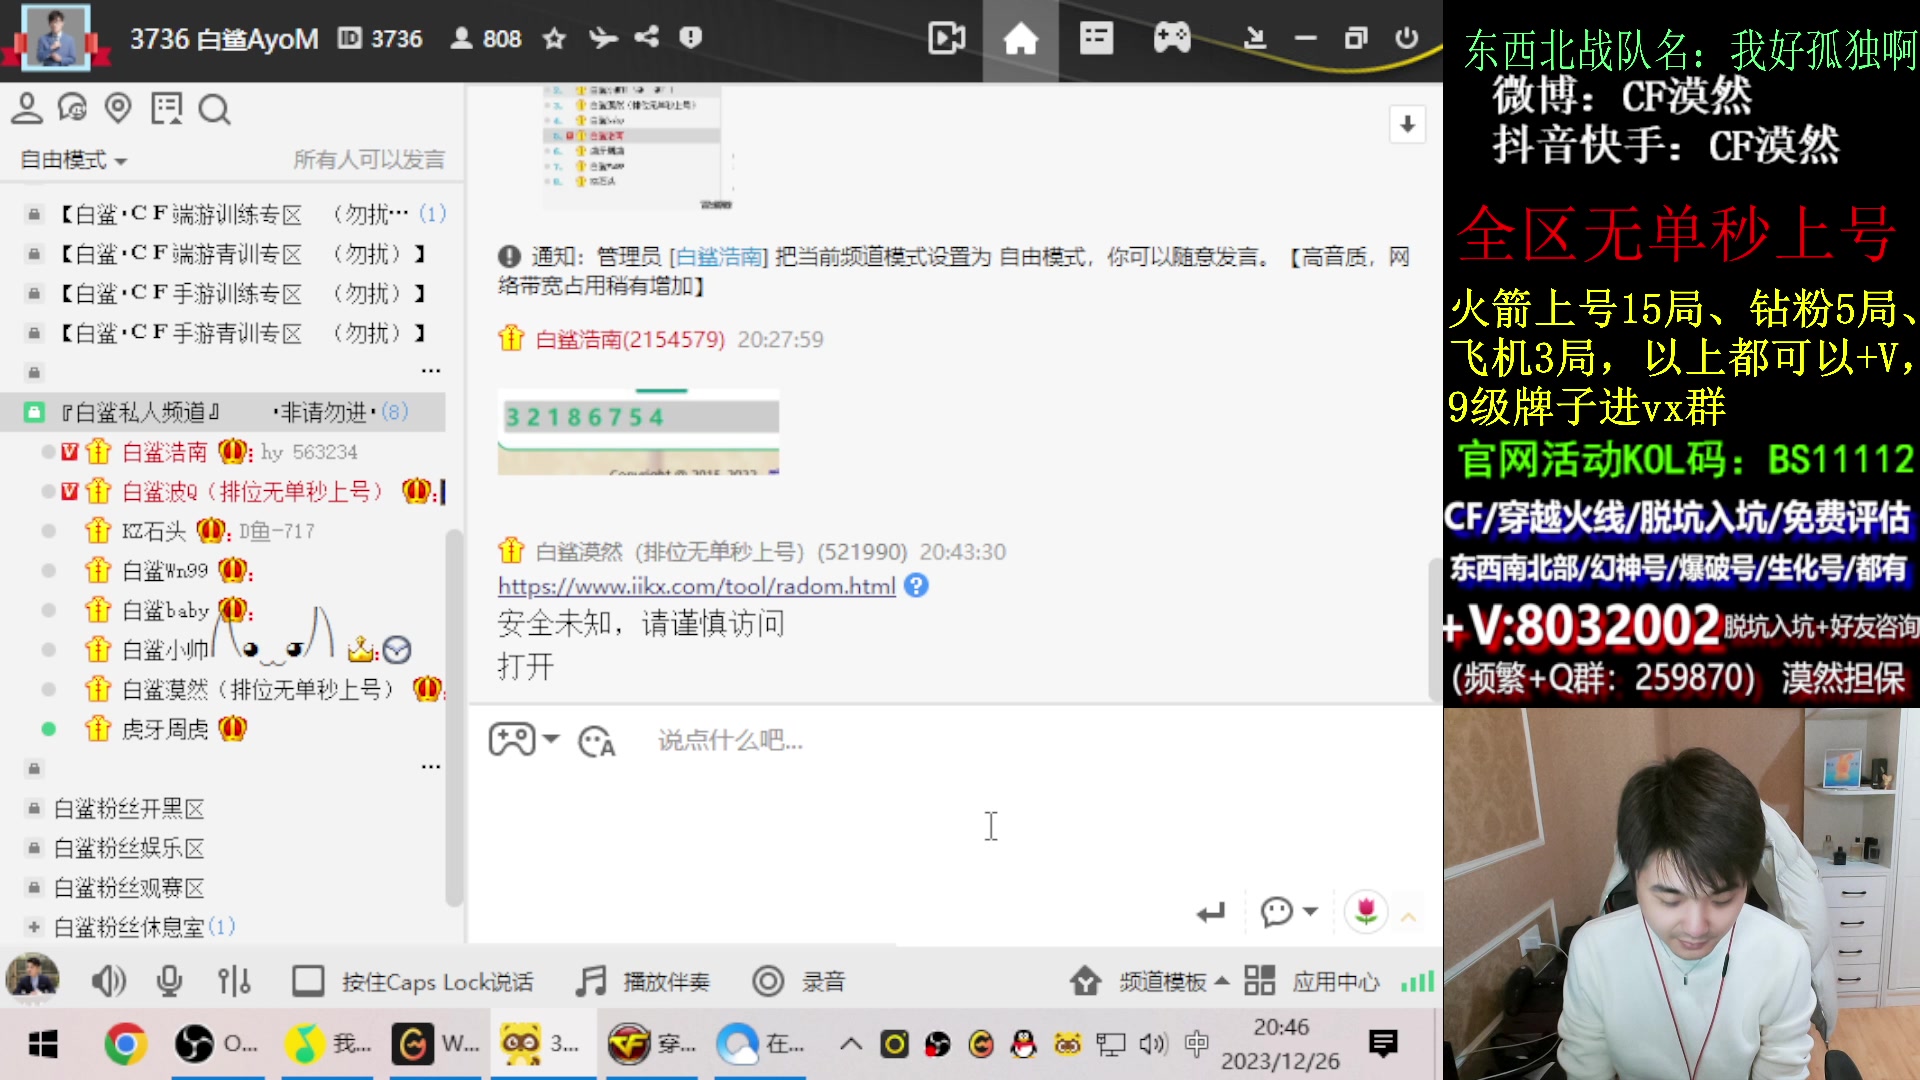
Task: Open channel 白鲨粉丝开黑区
Action: coord(129,809)
